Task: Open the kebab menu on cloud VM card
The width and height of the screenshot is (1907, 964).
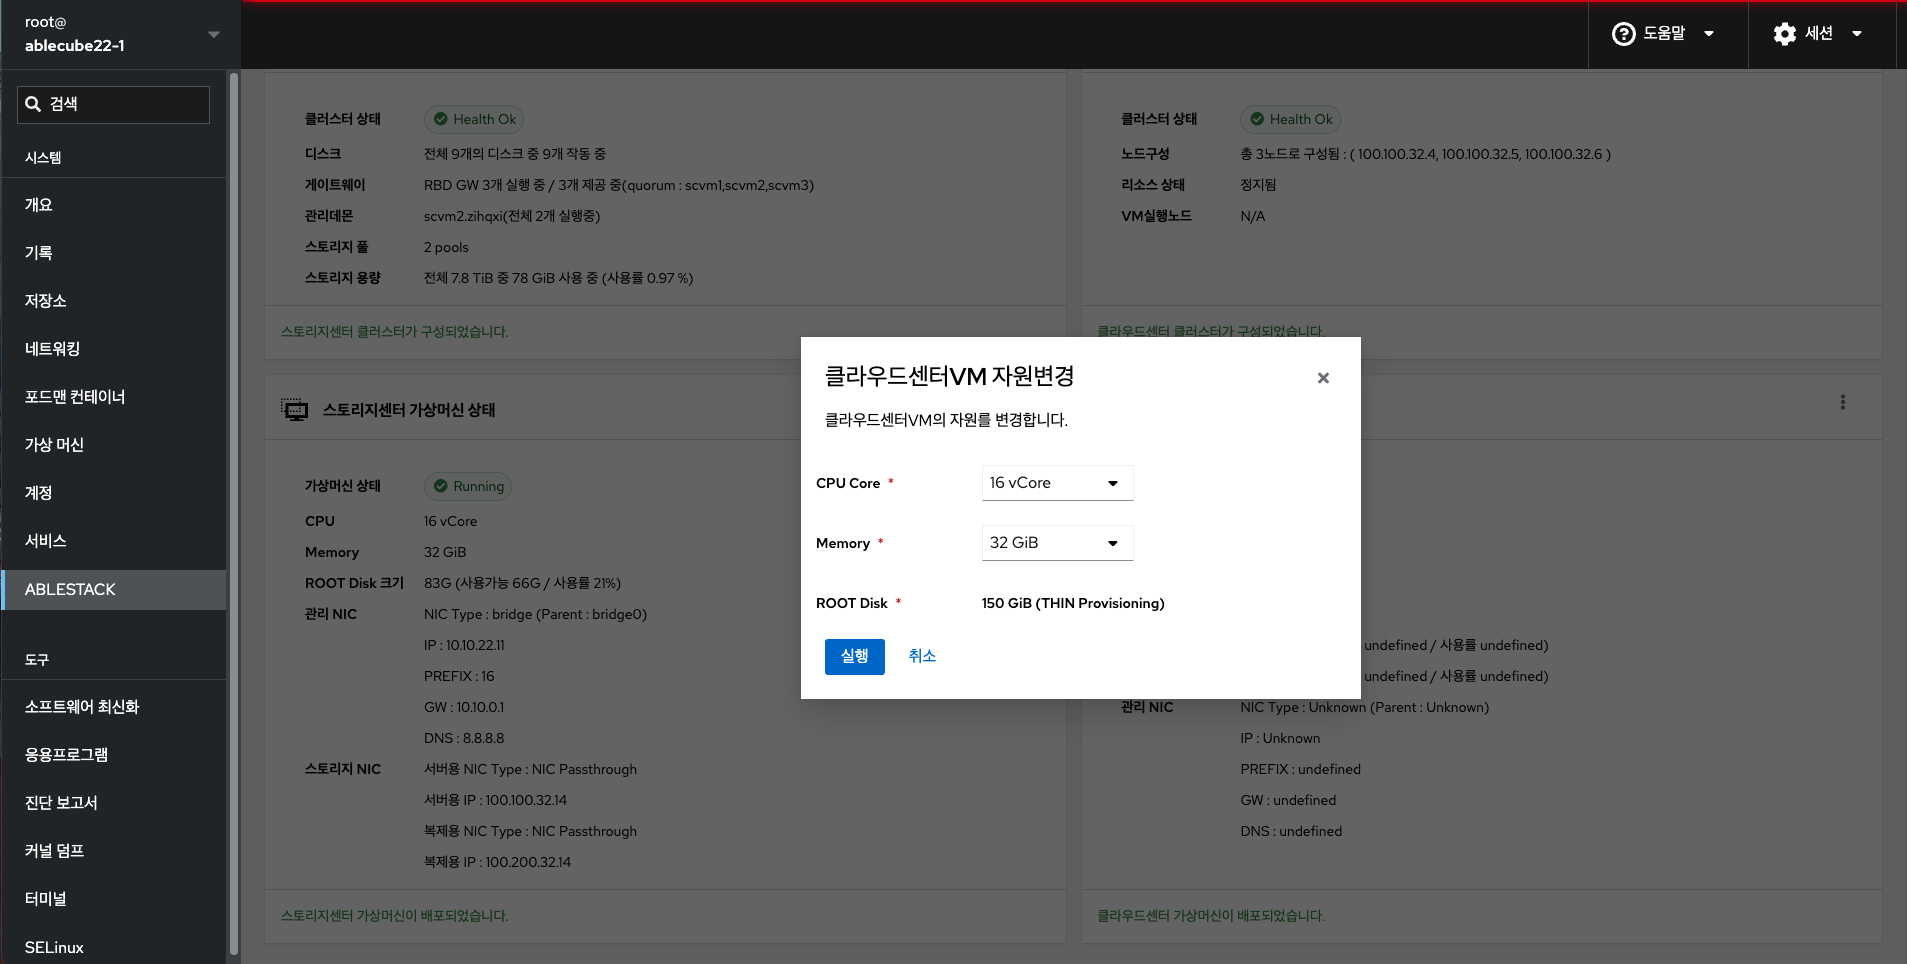Action: tap(1842, 402)
